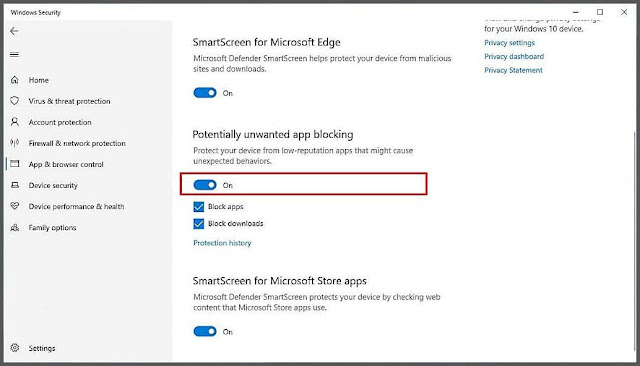Image resolution: width=640 pixels, height=366 pixels.
Task: Select App & browser control menu item
Action: [x=66, y=164]
